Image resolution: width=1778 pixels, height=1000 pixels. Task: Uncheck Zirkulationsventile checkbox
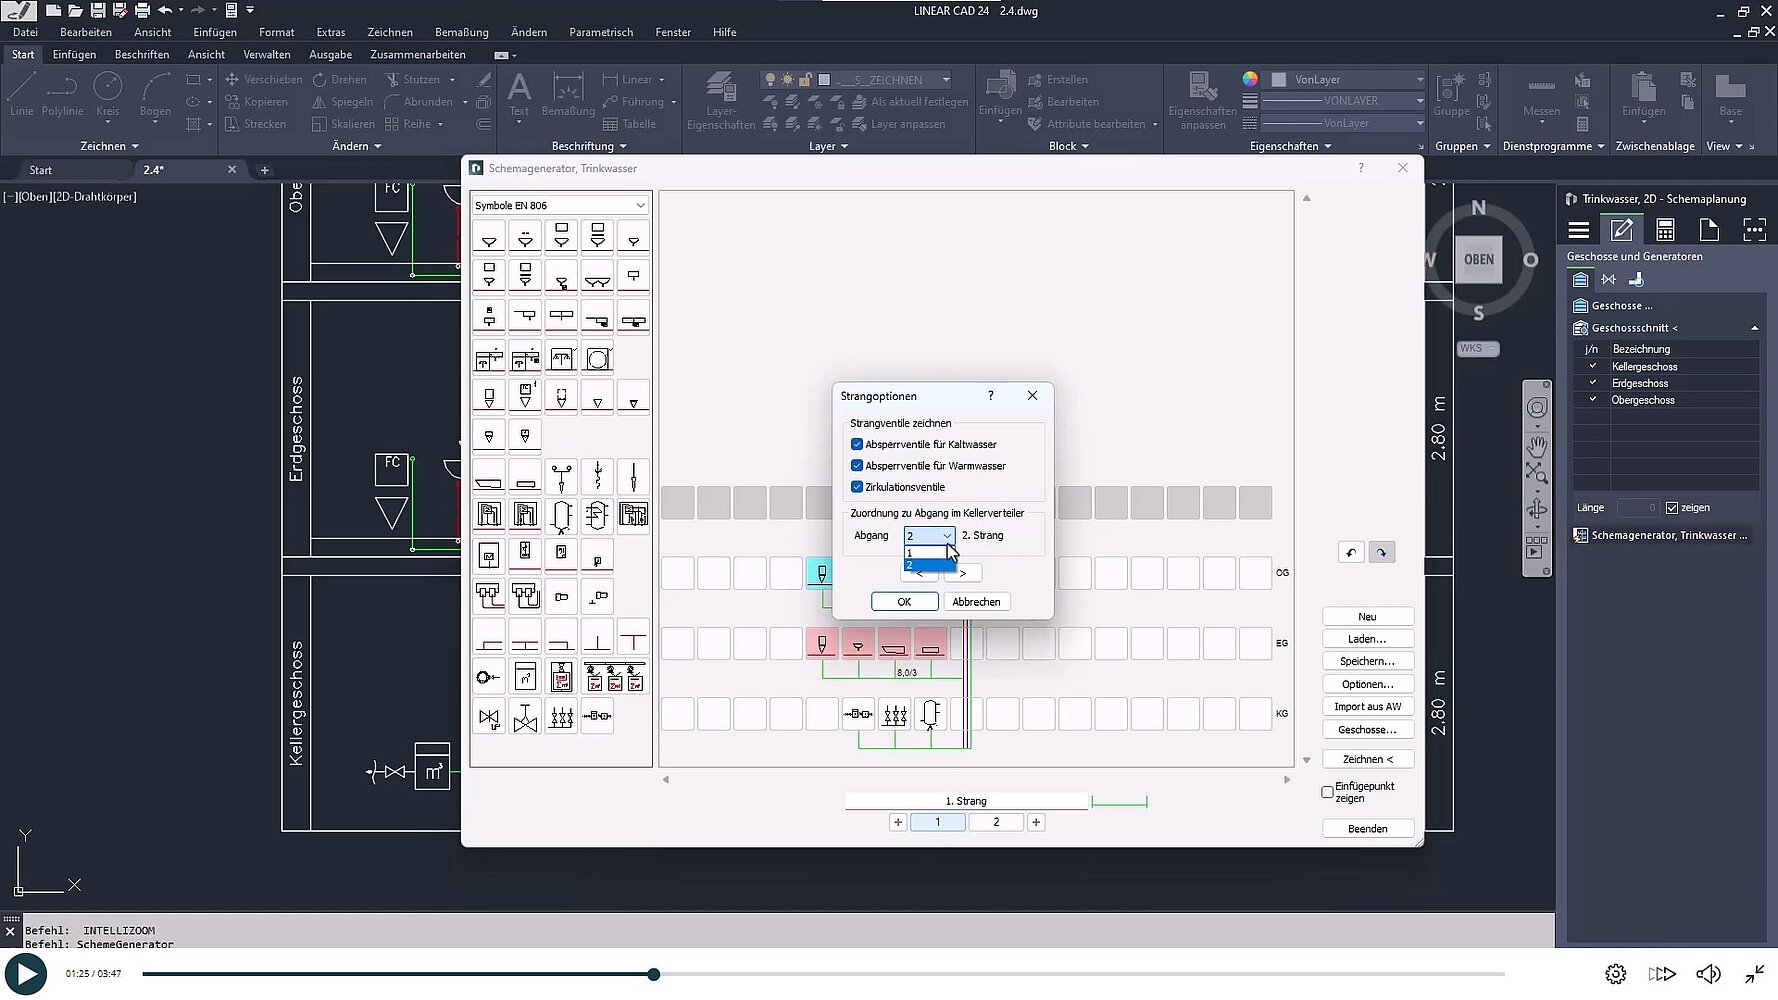[857, 487]
